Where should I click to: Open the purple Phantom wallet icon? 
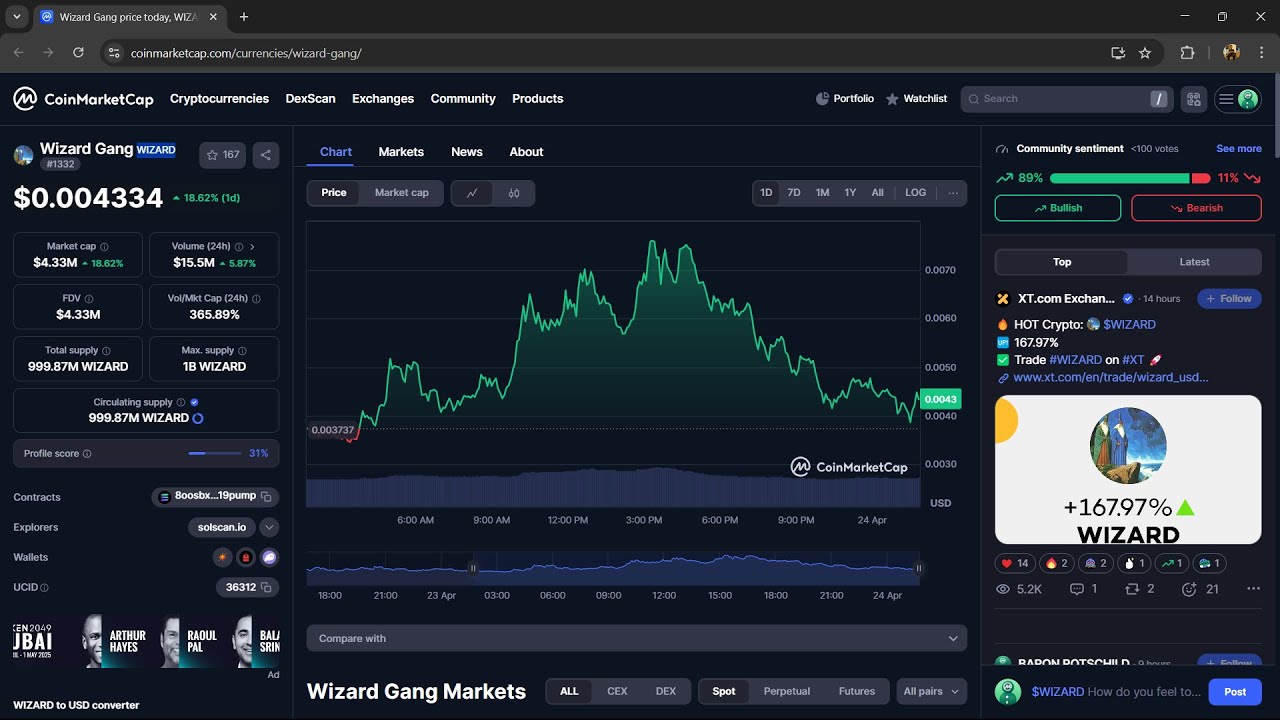[x=269, y=557]
